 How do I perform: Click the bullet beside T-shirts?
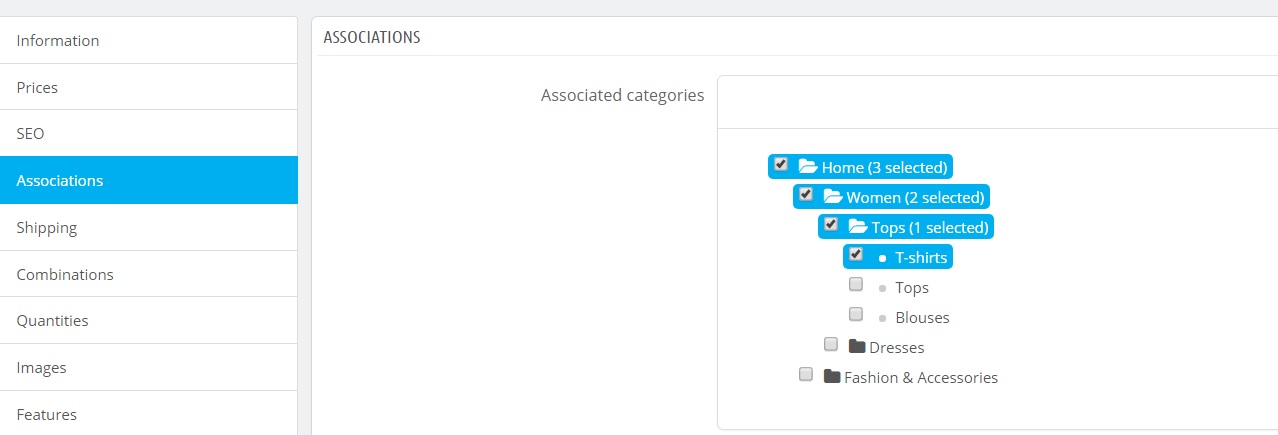(x=882, y=258)
